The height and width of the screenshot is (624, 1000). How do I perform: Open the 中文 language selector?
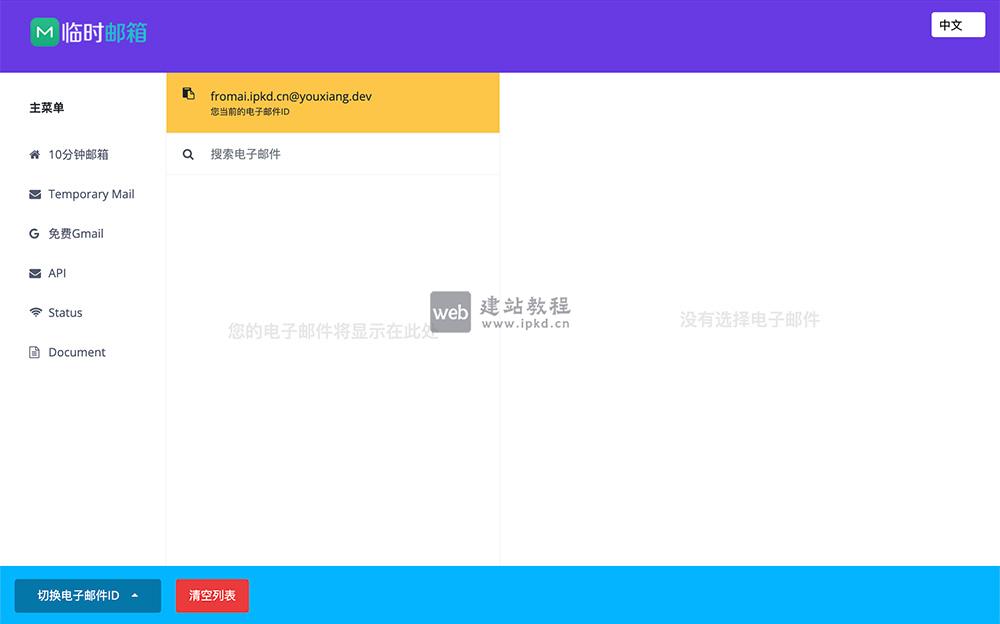point(957,24)
